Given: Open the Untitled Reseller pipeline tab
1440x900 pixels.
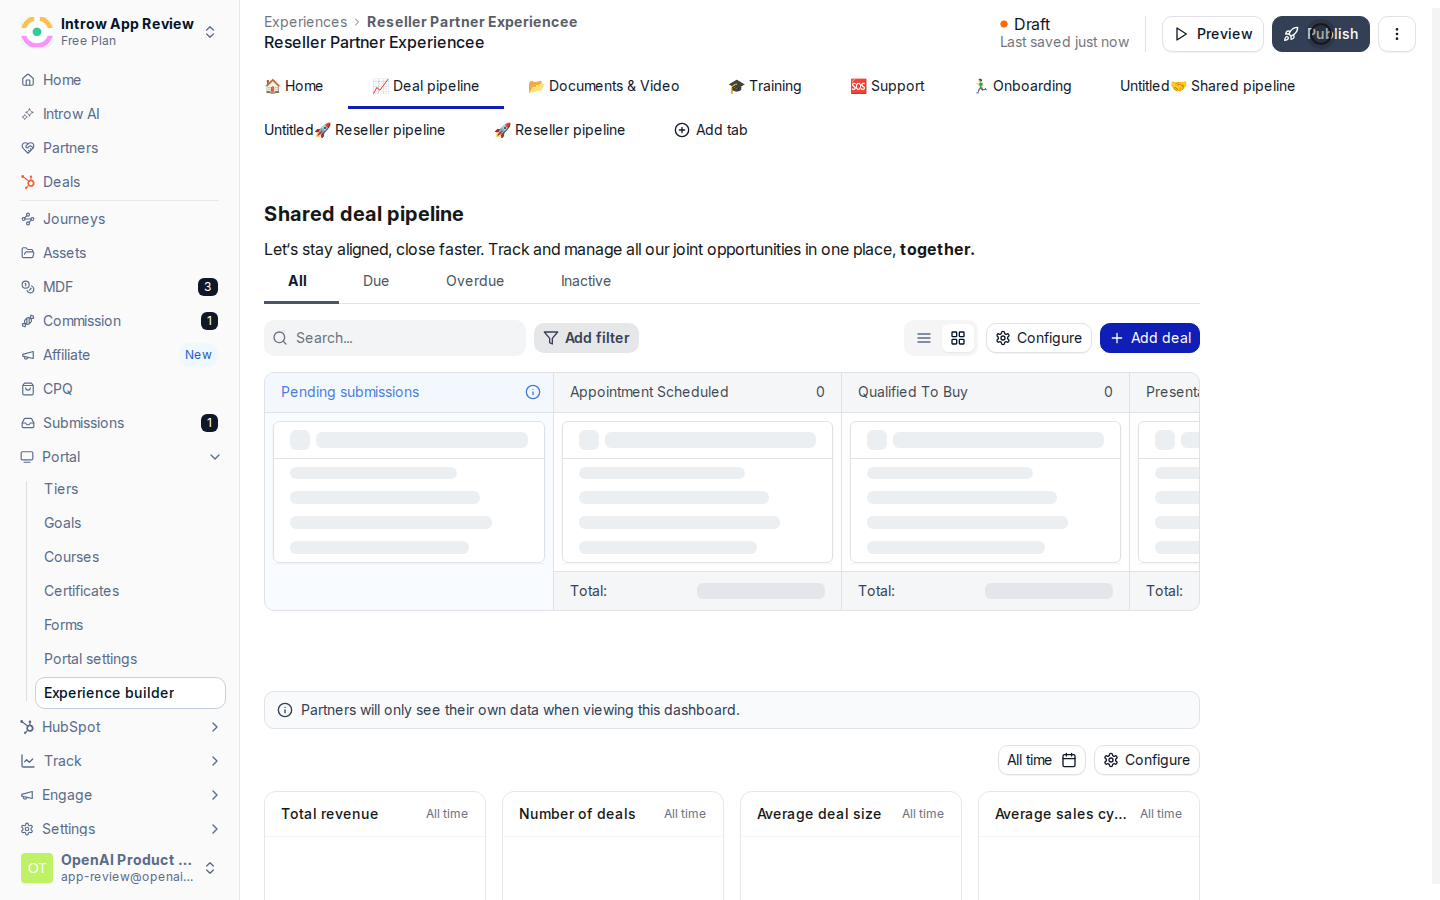Looking at the screenshot, I should 355,130.
